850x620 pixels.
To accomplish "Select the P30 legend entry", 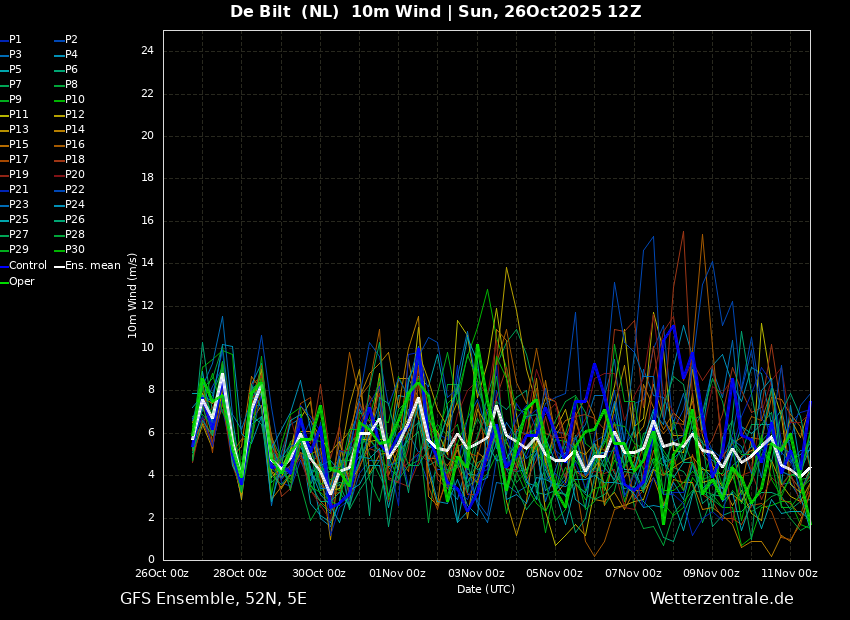I will coord(69,249).
